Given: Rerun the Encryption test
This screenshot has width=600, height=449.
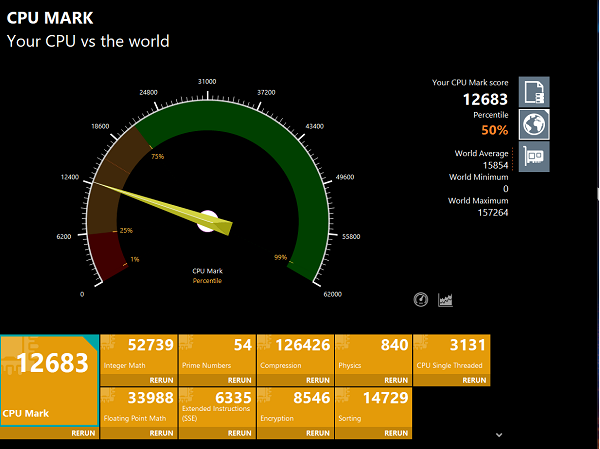Looking at the screenshot, I should pyautogui.click(x=318, y=433).
